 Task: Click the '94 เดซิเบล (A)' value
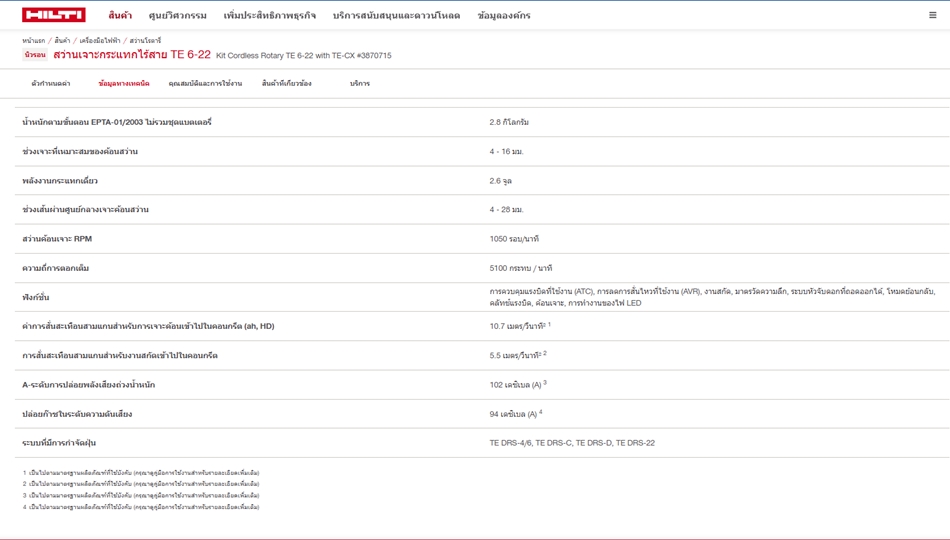pos(516,414)
